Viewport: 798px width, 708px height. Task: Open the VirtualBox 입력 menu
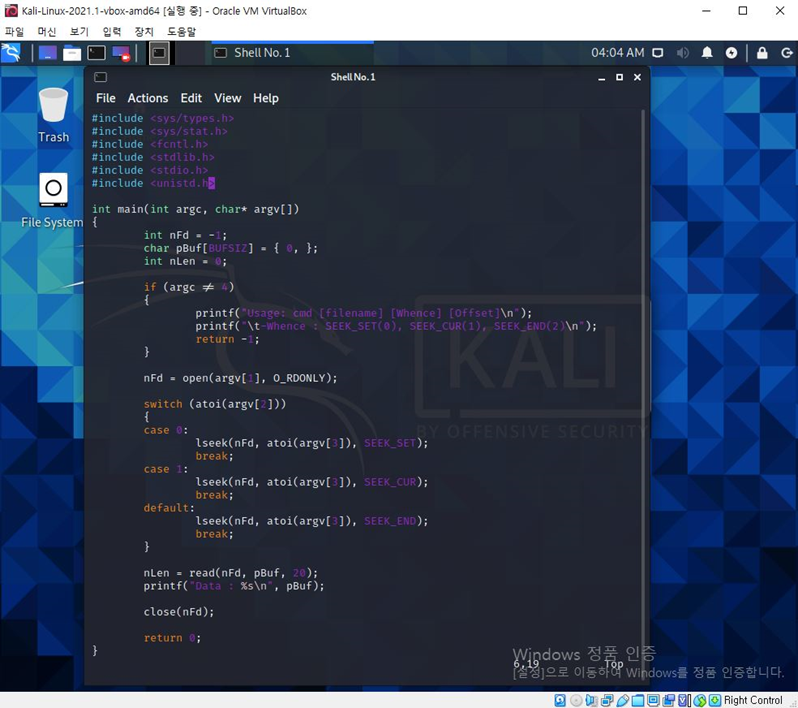(111, 32)
